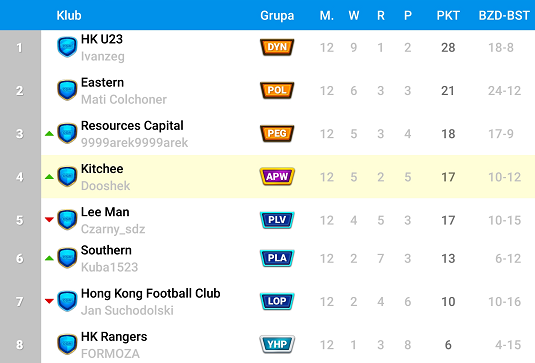Open manager profile Jan Suchodolski

(127, 310)
